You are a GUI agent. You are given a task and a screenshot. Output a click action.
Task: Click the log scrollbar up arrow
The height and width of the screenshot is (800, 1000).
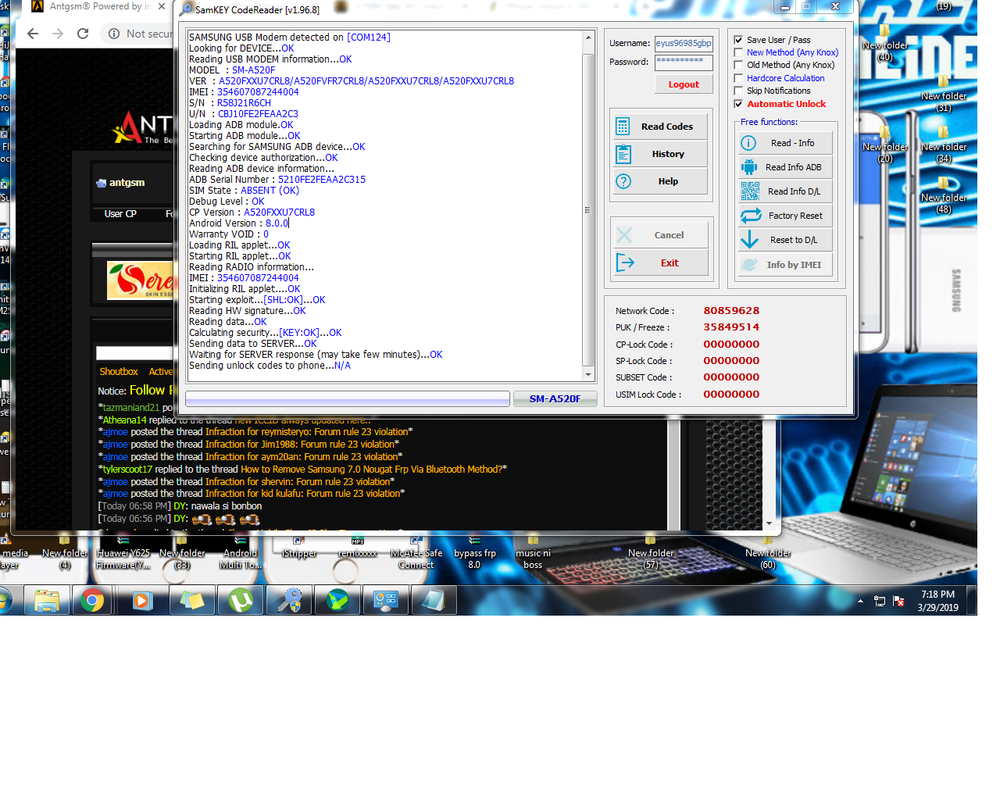[588, 38]
